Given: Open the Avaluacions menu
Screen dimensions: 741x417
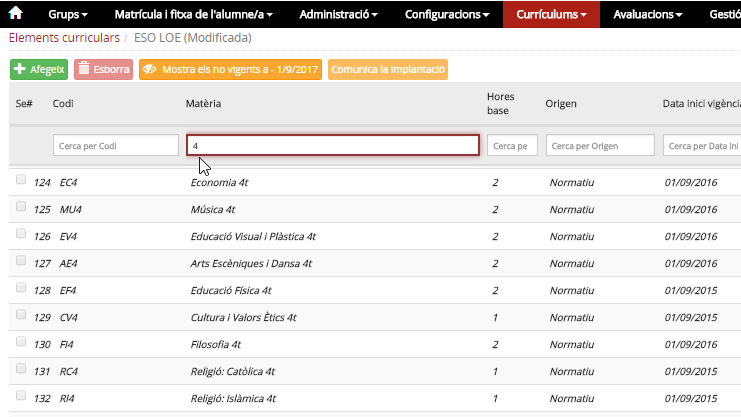Looking at the screenshot, I should click(647, 14).
